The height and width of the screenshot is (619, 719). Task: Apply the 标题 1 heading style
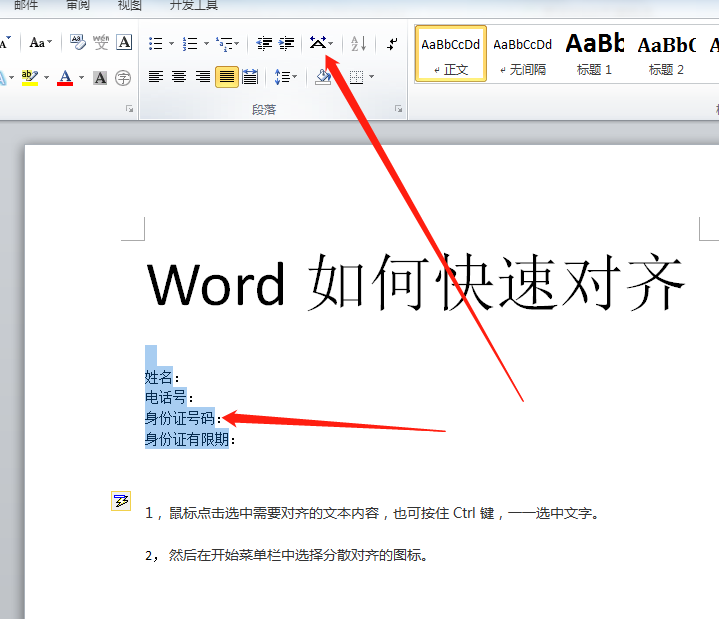[594, 54]
